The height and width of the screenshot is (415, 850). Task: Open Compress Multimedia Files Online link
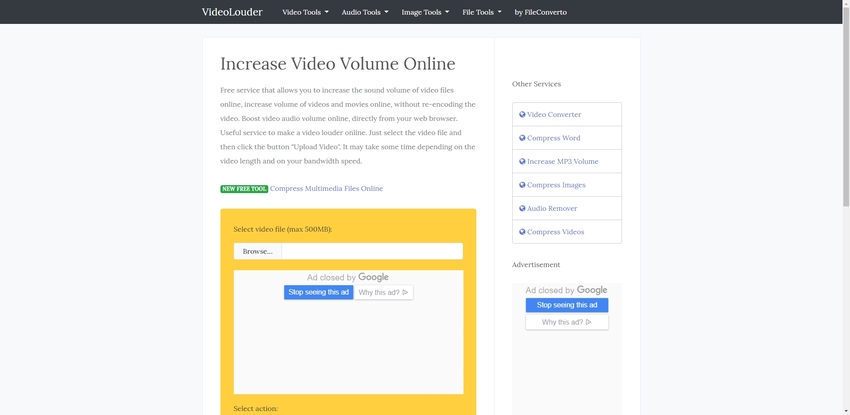tap(326, 189)
